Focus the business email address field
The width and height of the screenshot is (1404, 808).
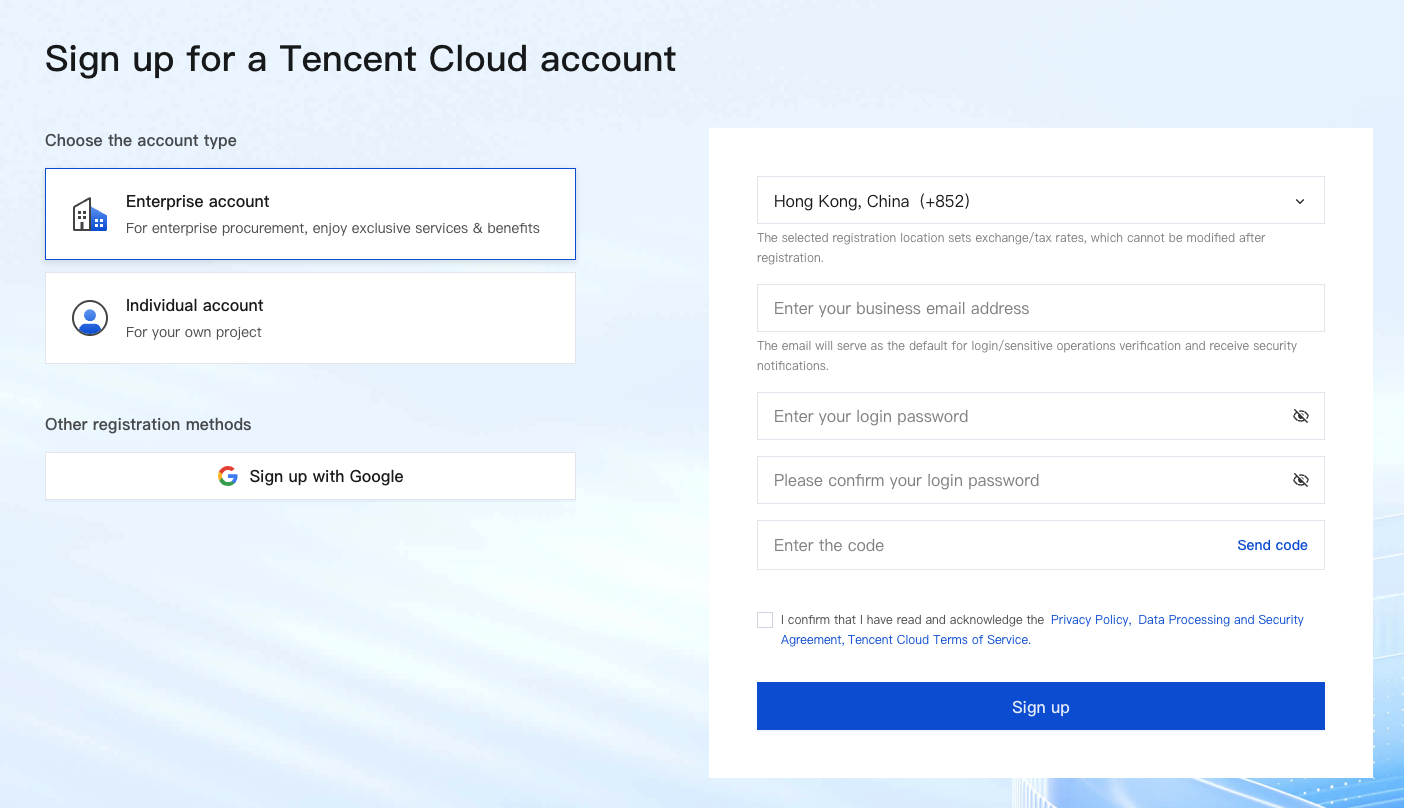1040,308
